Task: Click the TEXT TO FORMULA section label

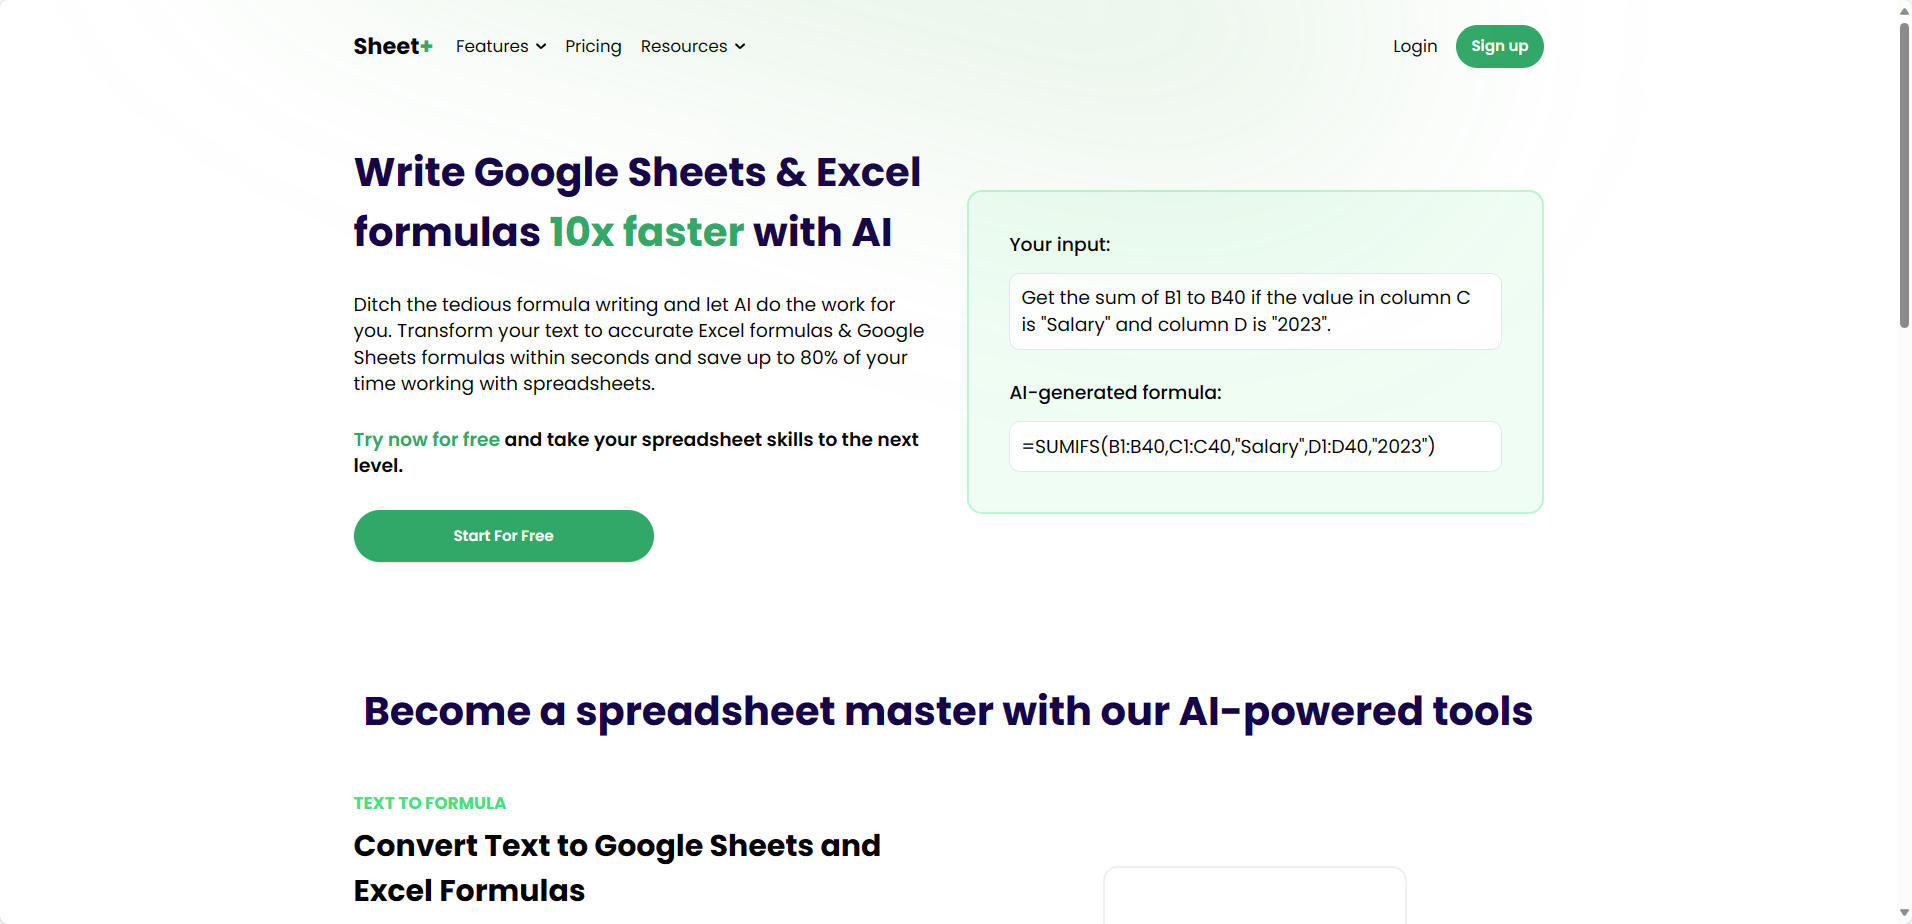Action: click(429, 802)
